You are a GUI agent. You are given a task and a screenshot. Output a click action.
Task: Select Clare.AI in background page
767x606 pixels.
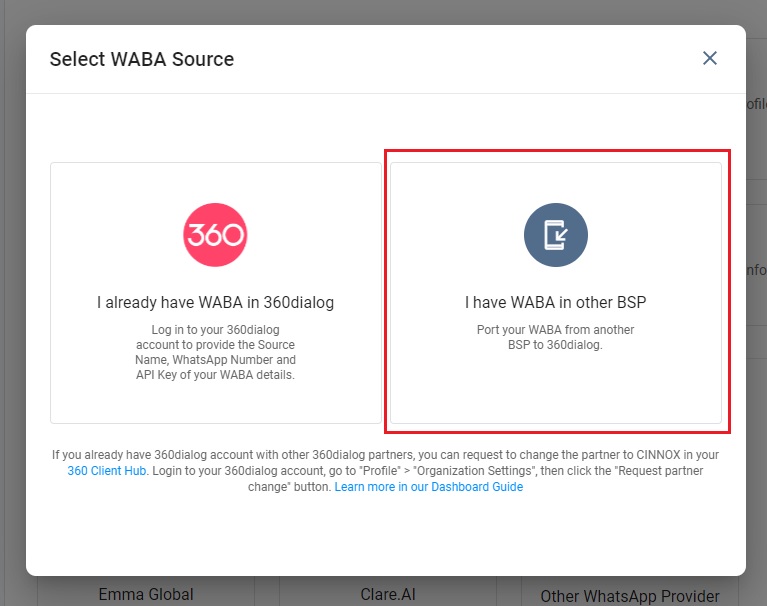click(388, 594)
